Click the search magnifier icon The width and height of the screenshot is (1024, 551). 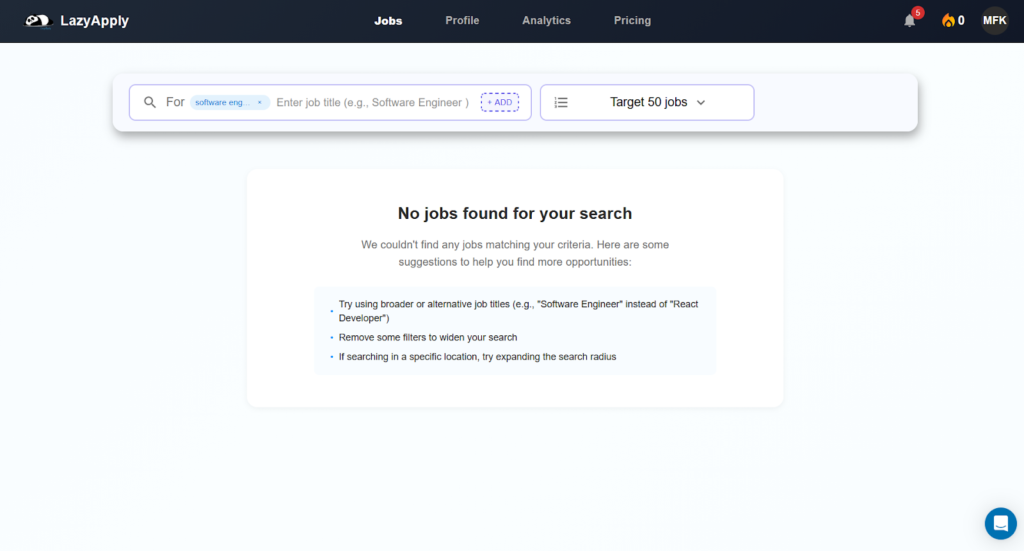[150, 102]
